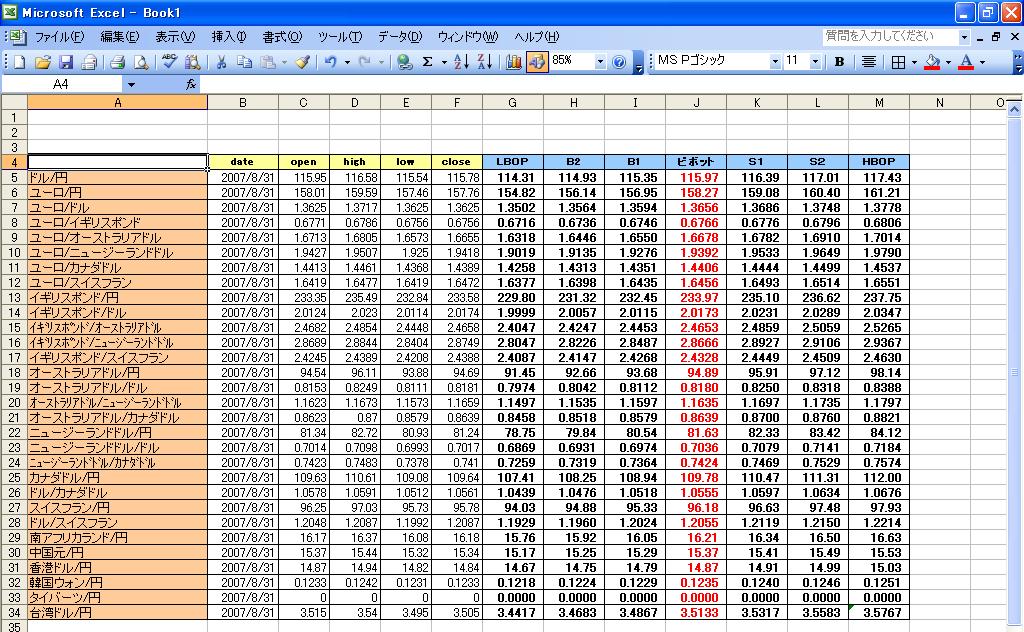Open the 表示(V) menu

click(175, 37)
